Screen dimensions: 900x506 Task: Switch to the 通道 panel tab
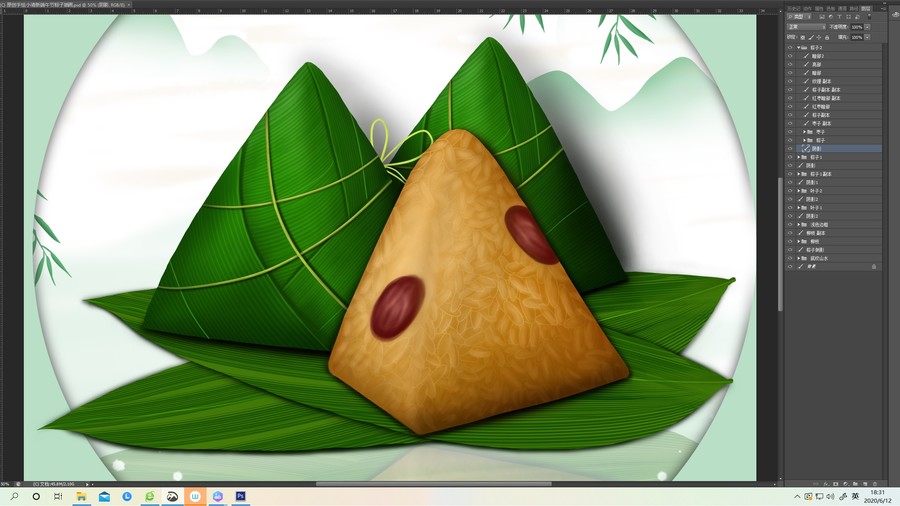843,9
